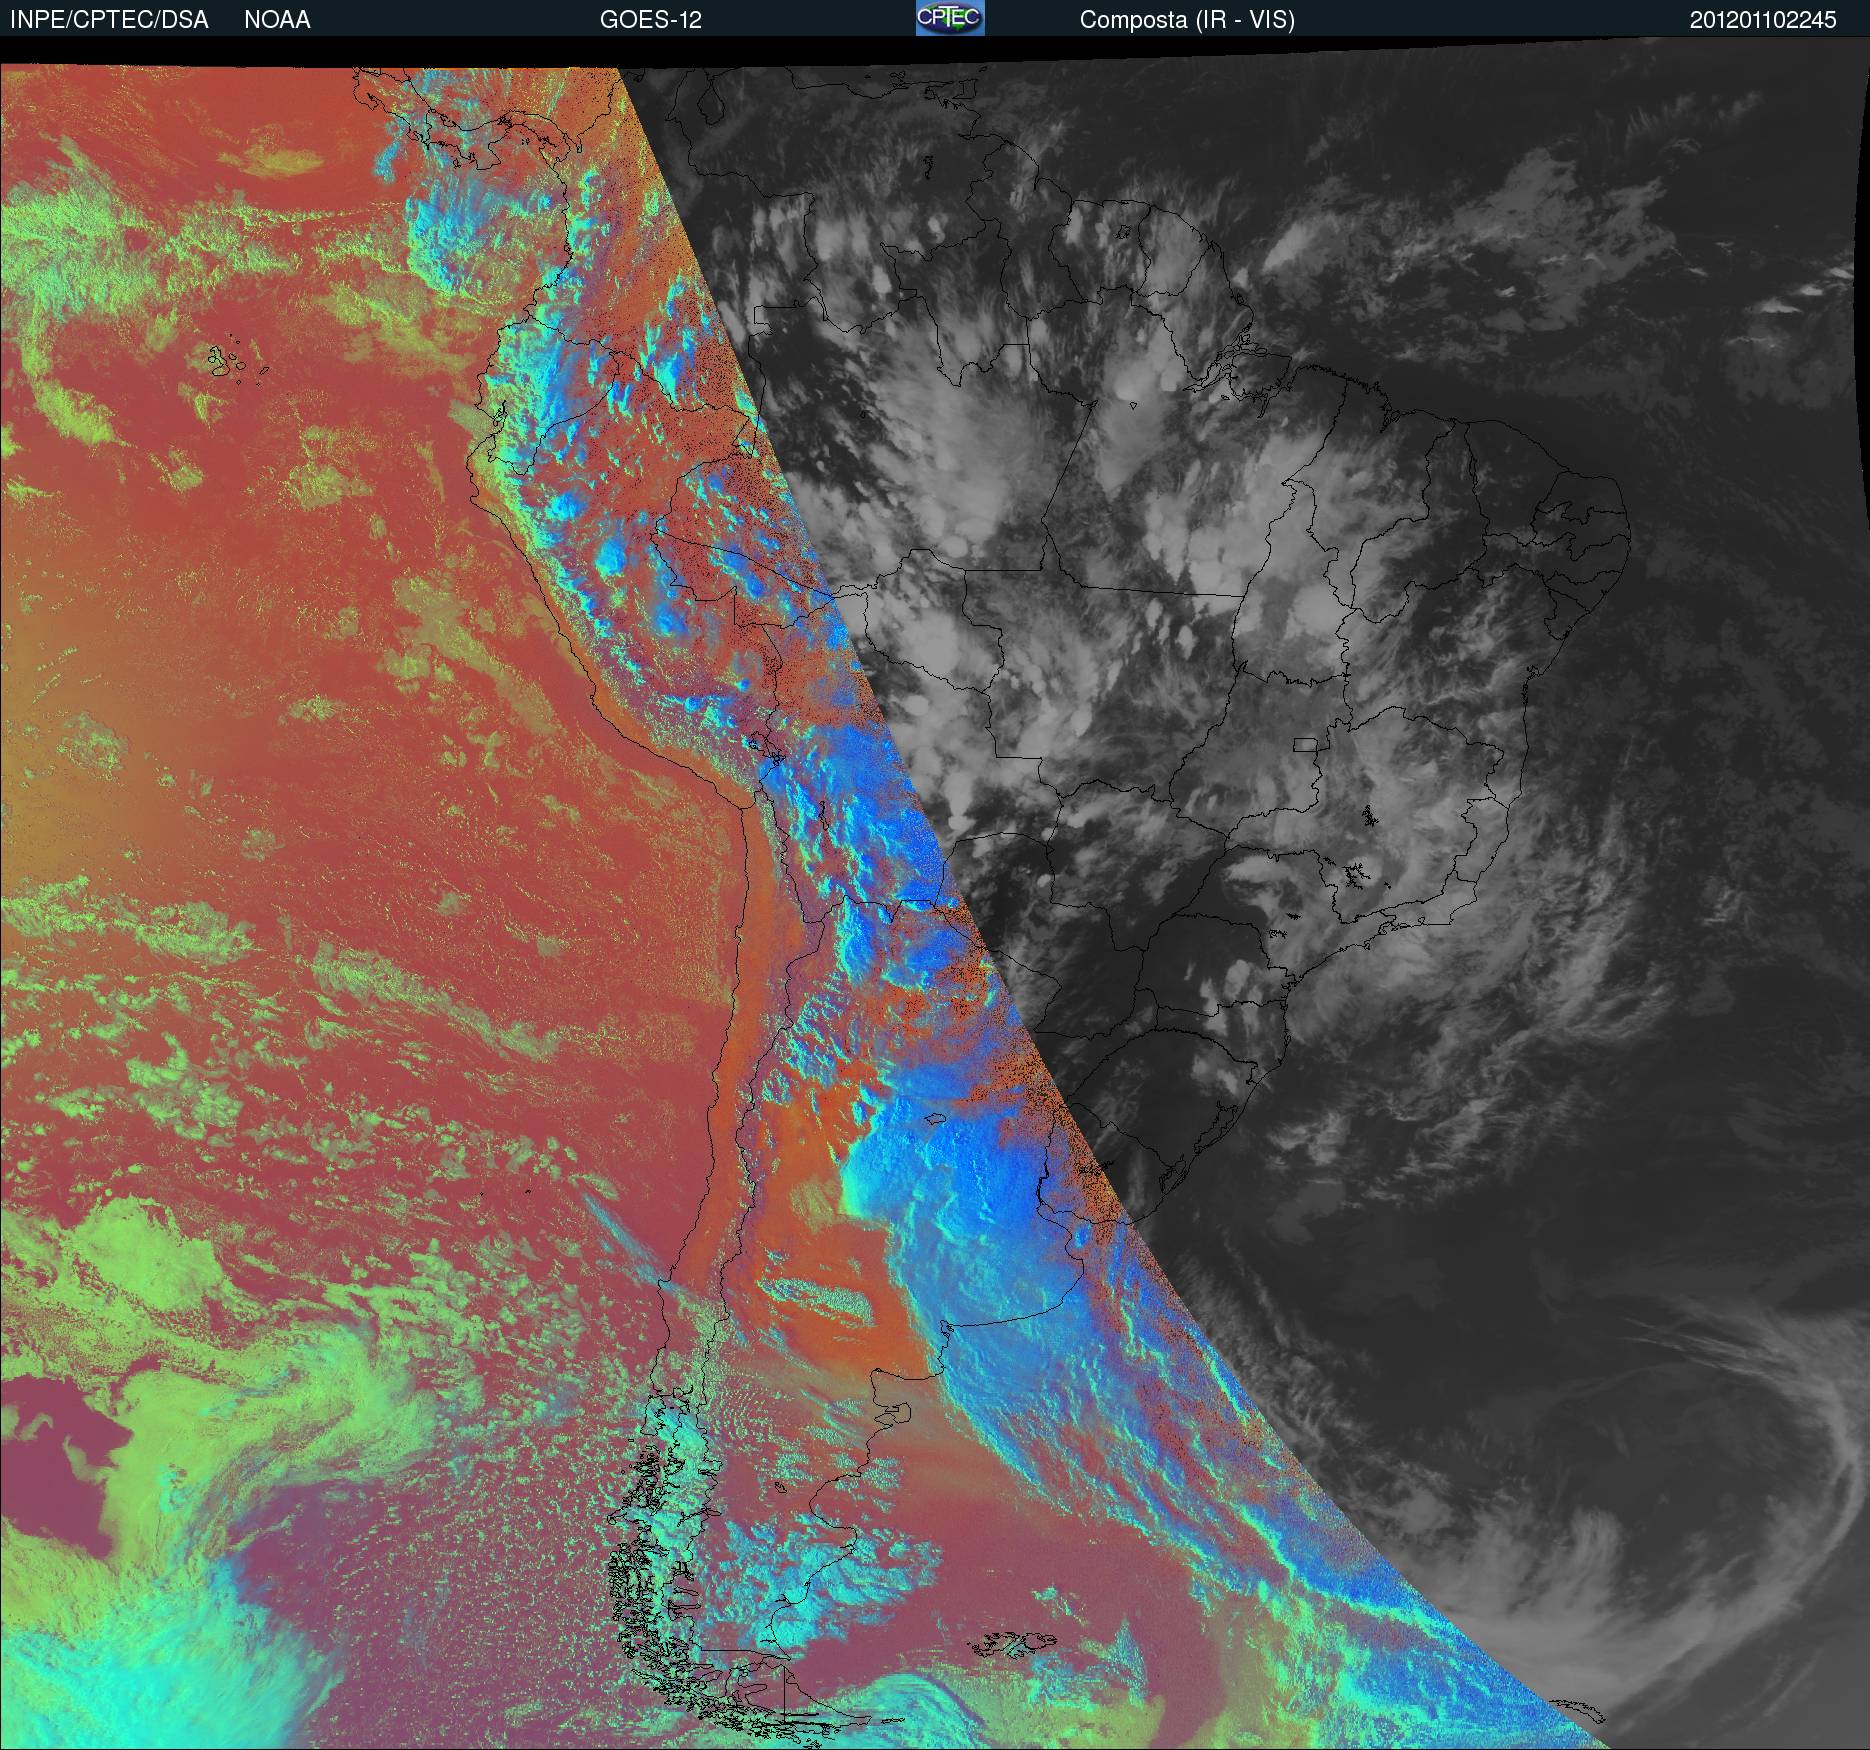This screenshot has height=1750, width=1870.
Task: Click the timestamp '201201102245'
Action: 1763,20
